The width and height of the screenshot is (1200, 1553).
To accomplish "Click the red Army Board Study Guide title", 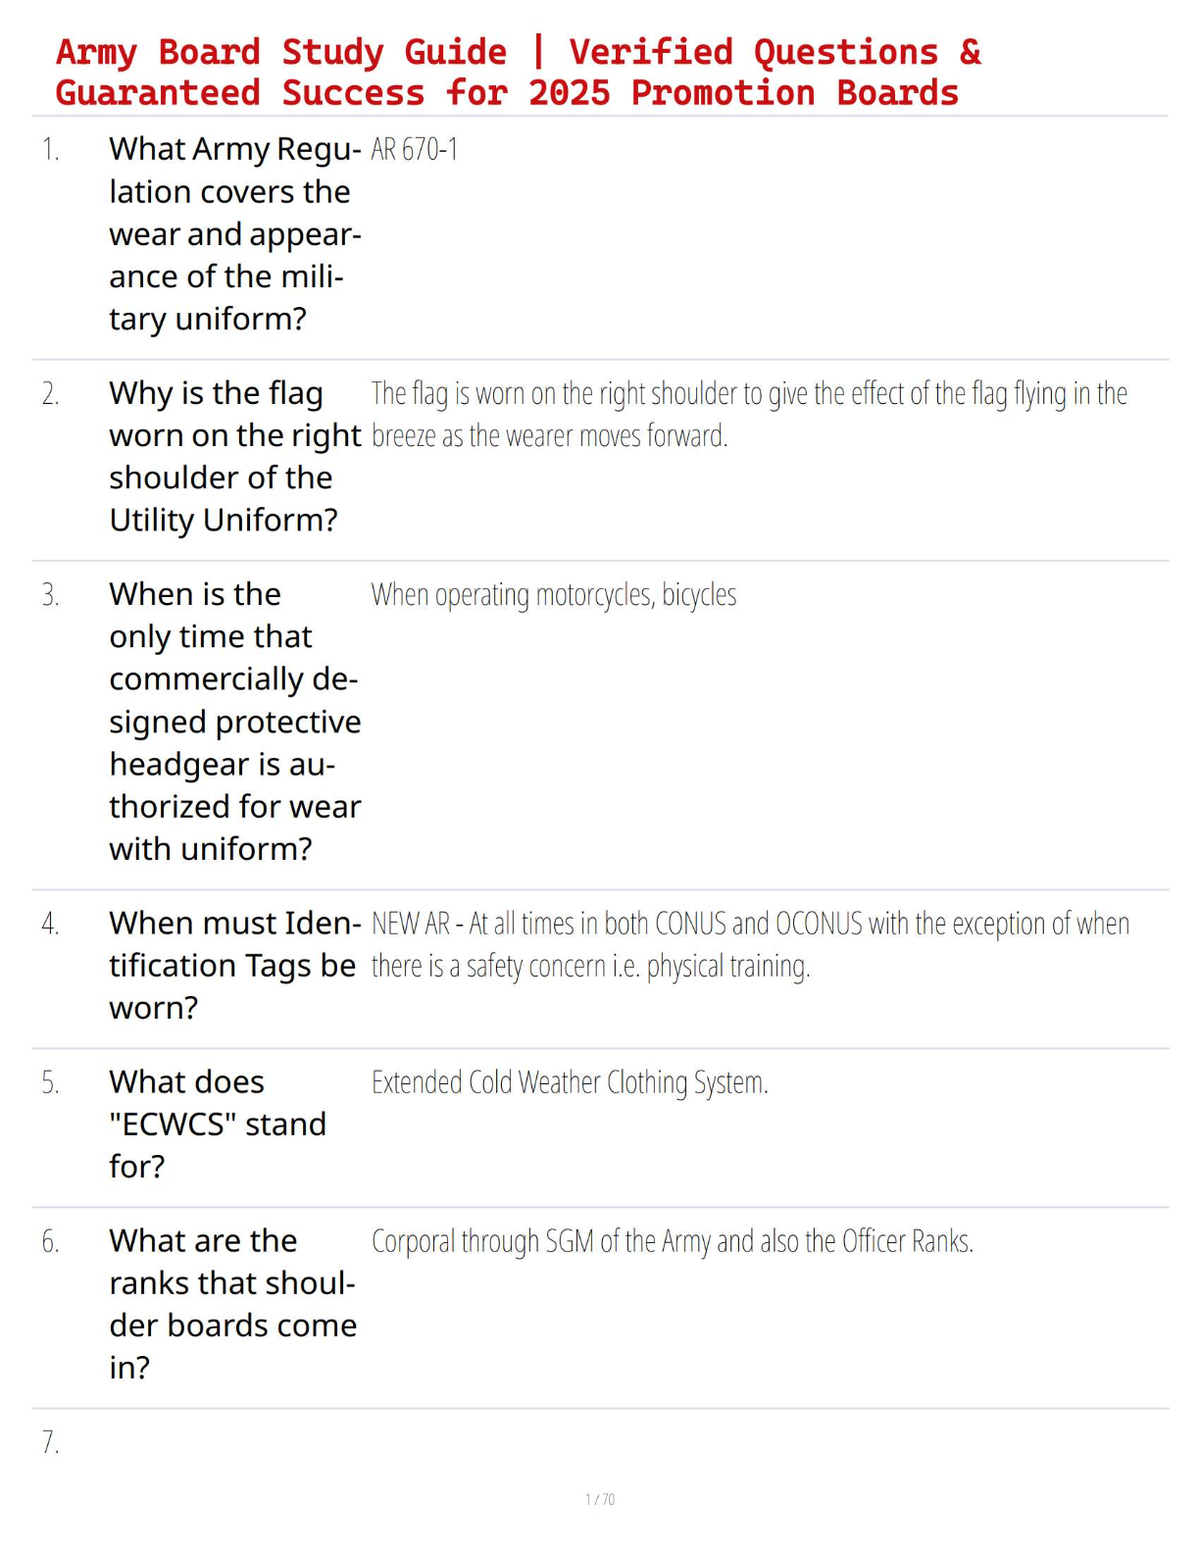I will click(x=518, y=72).
